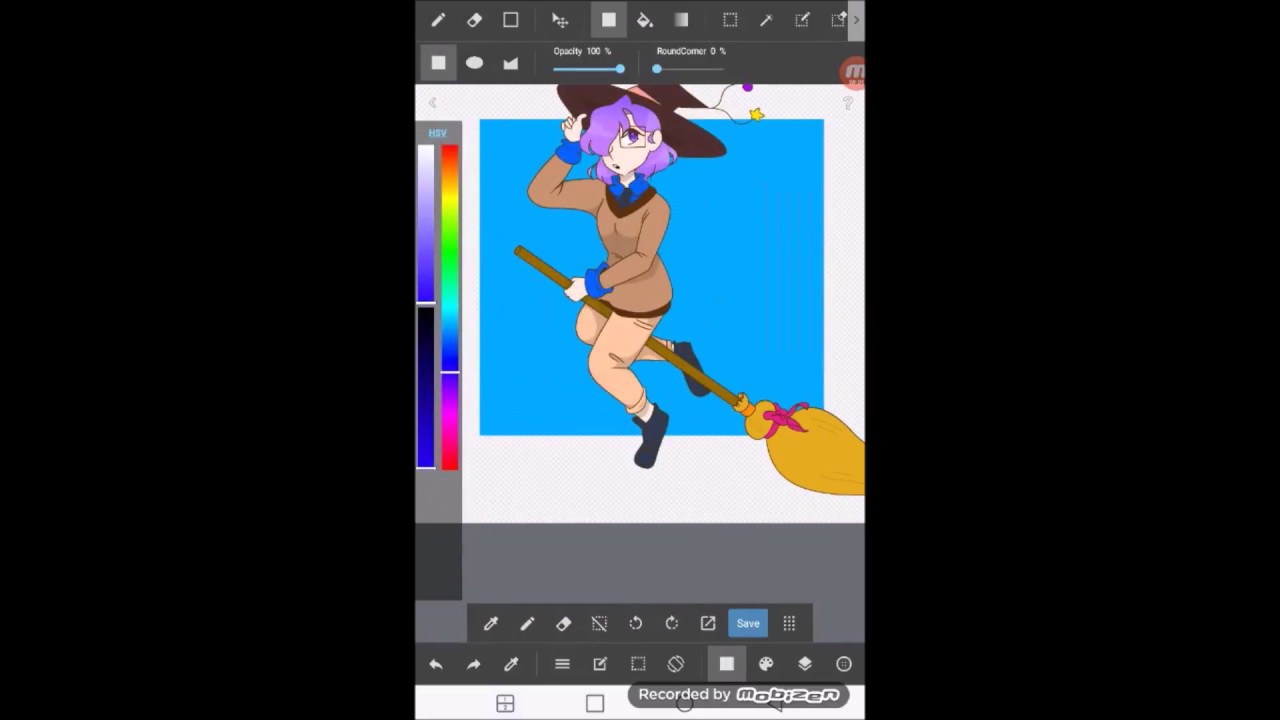
Task: Open the dotted grid menu in shortcut bar
Action: (x=789, y=623)
